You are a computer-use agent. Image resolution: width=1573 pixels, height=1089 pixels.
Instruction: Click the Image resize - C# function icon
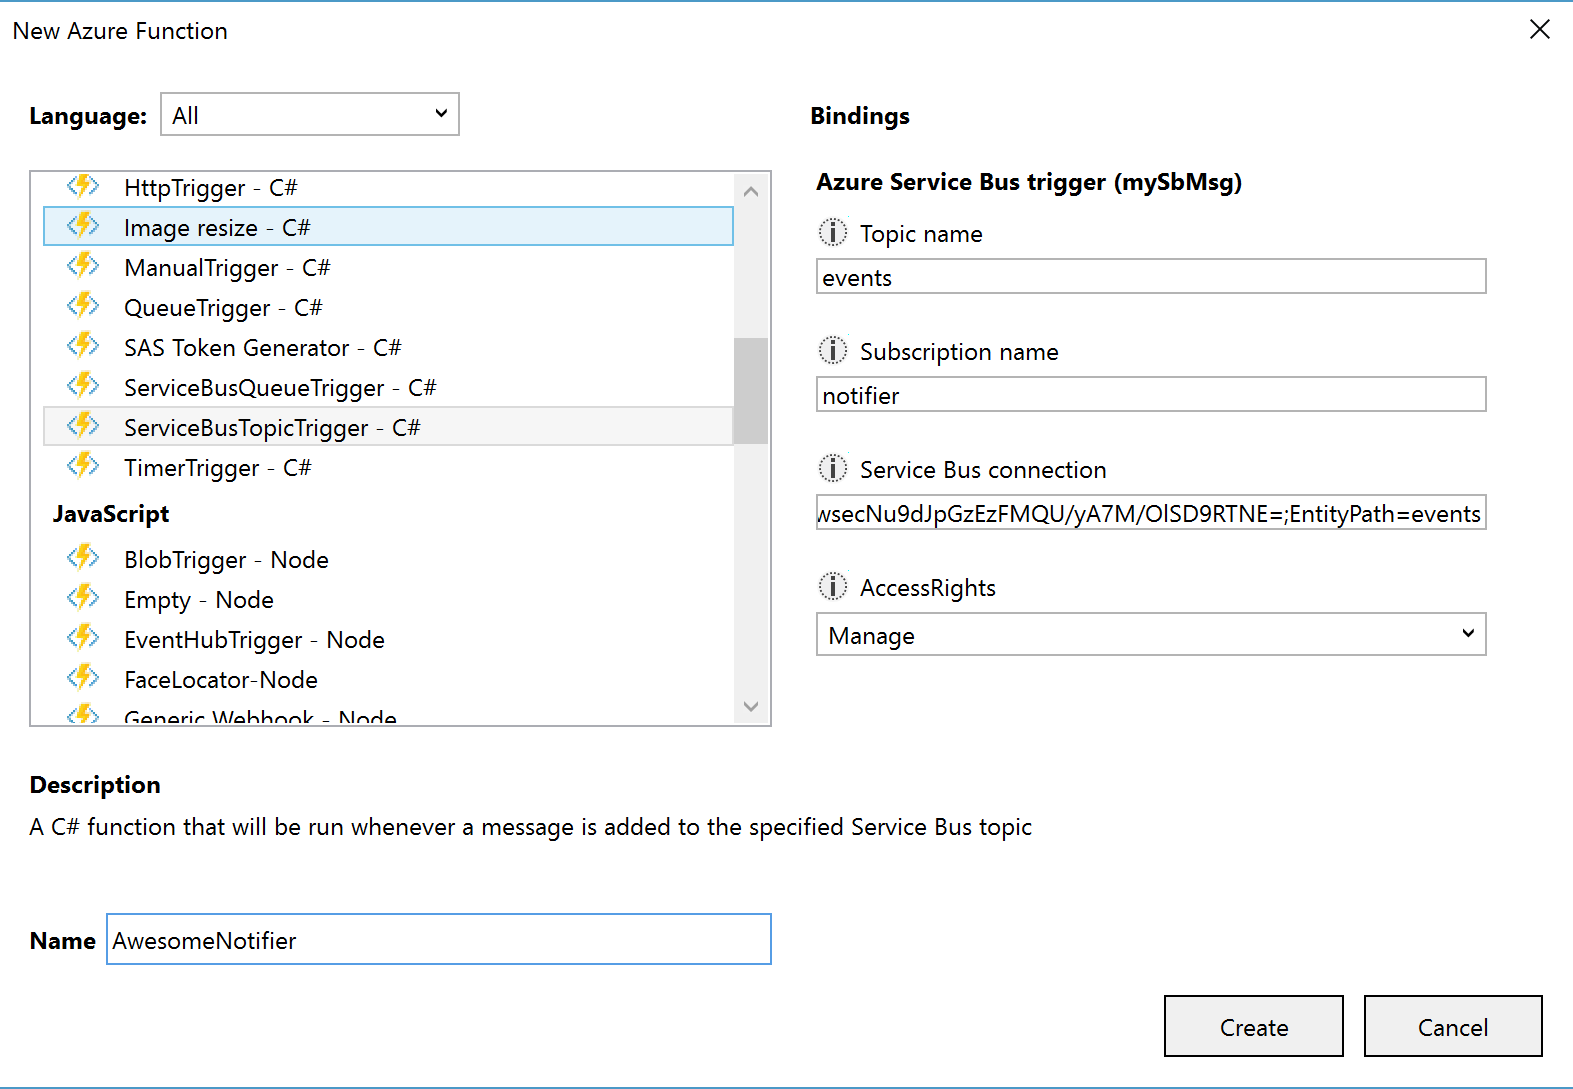click(x=83, y=226)
